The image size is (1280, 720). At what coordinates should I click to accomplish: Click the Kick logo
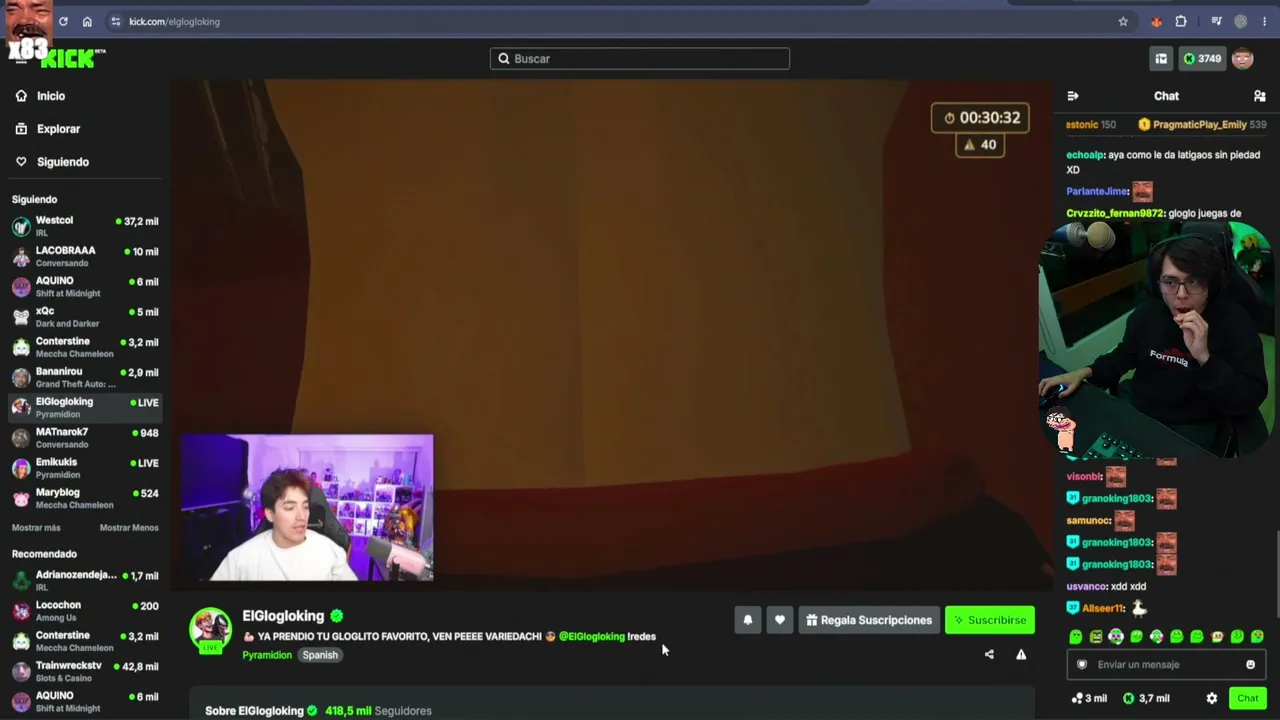click(x=70, y=59)
